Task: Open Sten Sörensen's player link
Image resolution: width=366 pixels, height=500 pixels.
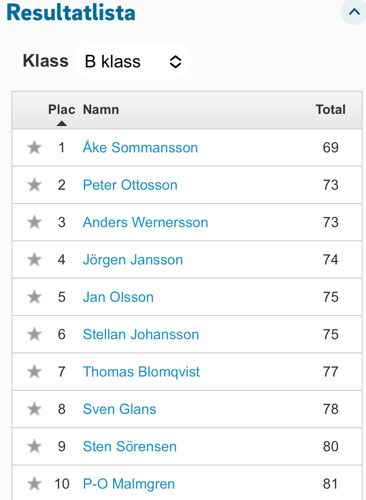Action: [x=130, y=446]
